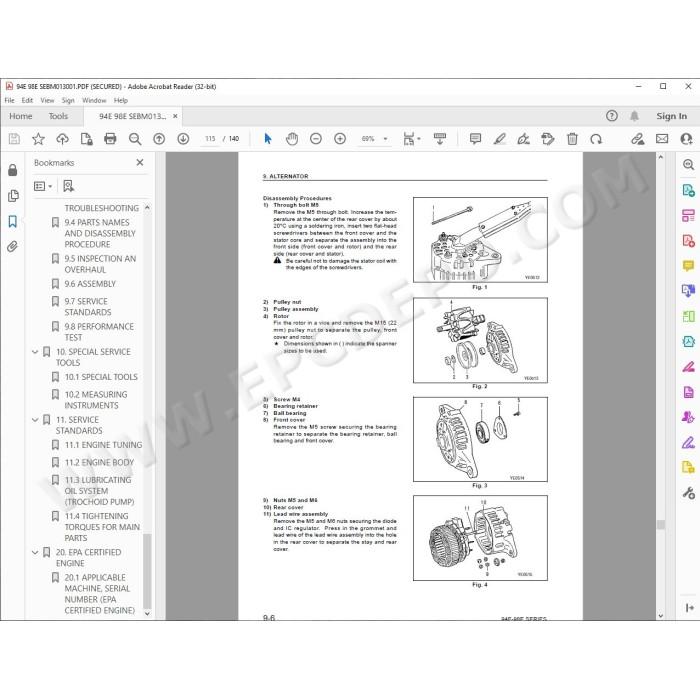Open the More Tools wrench icon
This screenshot has height=700, width=700.
tap(688, 493)
